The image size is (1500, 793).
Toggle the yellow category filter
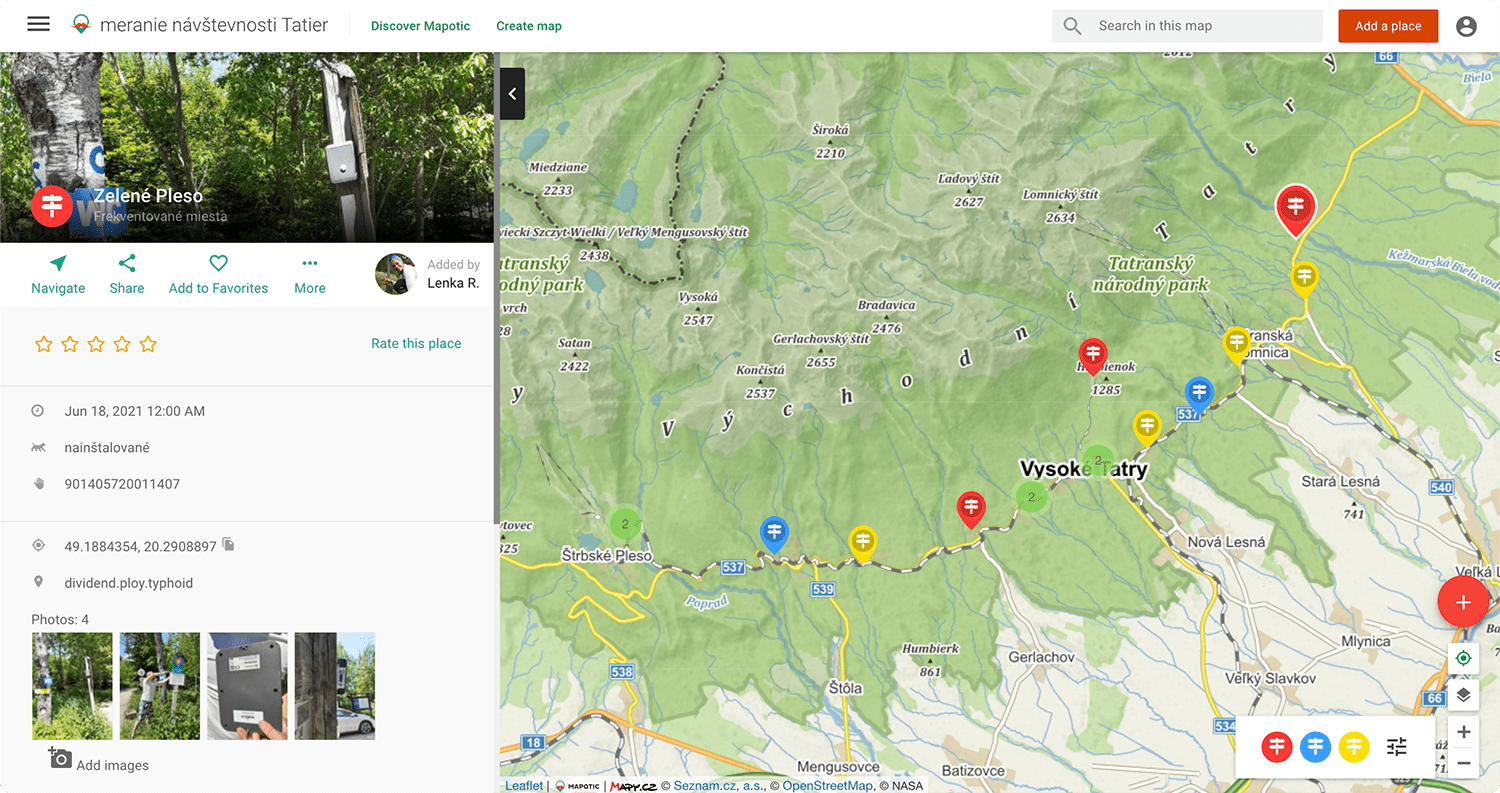click(x=1354, y=747)
